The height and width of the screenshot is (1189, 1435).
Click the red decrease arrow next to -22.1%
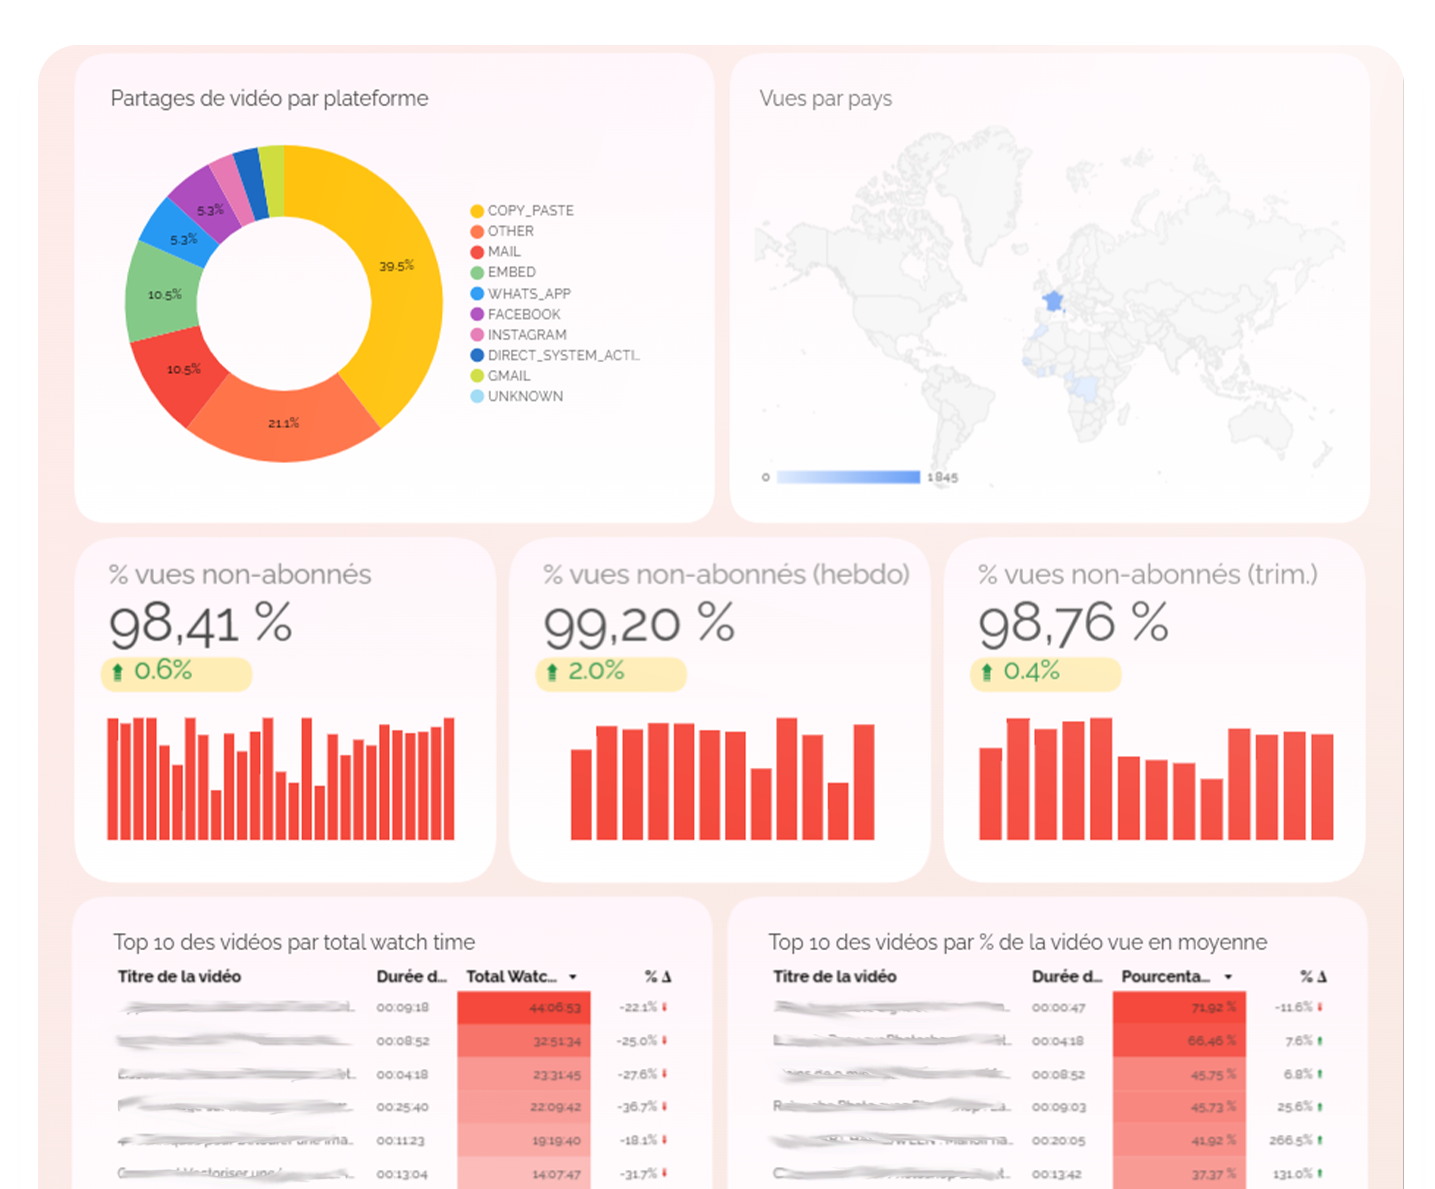(665, 1007)
